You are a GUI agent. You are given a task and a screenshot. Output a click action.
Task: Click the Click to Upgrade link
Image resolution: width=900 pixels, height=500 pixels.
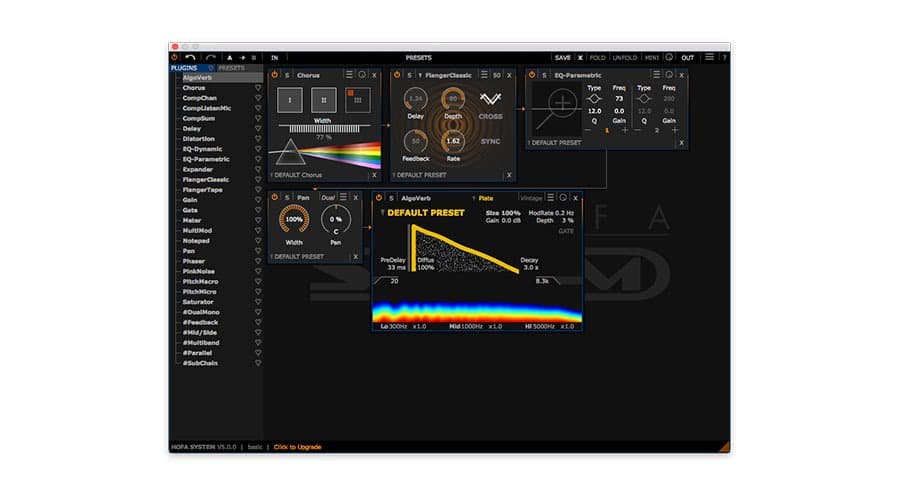(297, 447)
